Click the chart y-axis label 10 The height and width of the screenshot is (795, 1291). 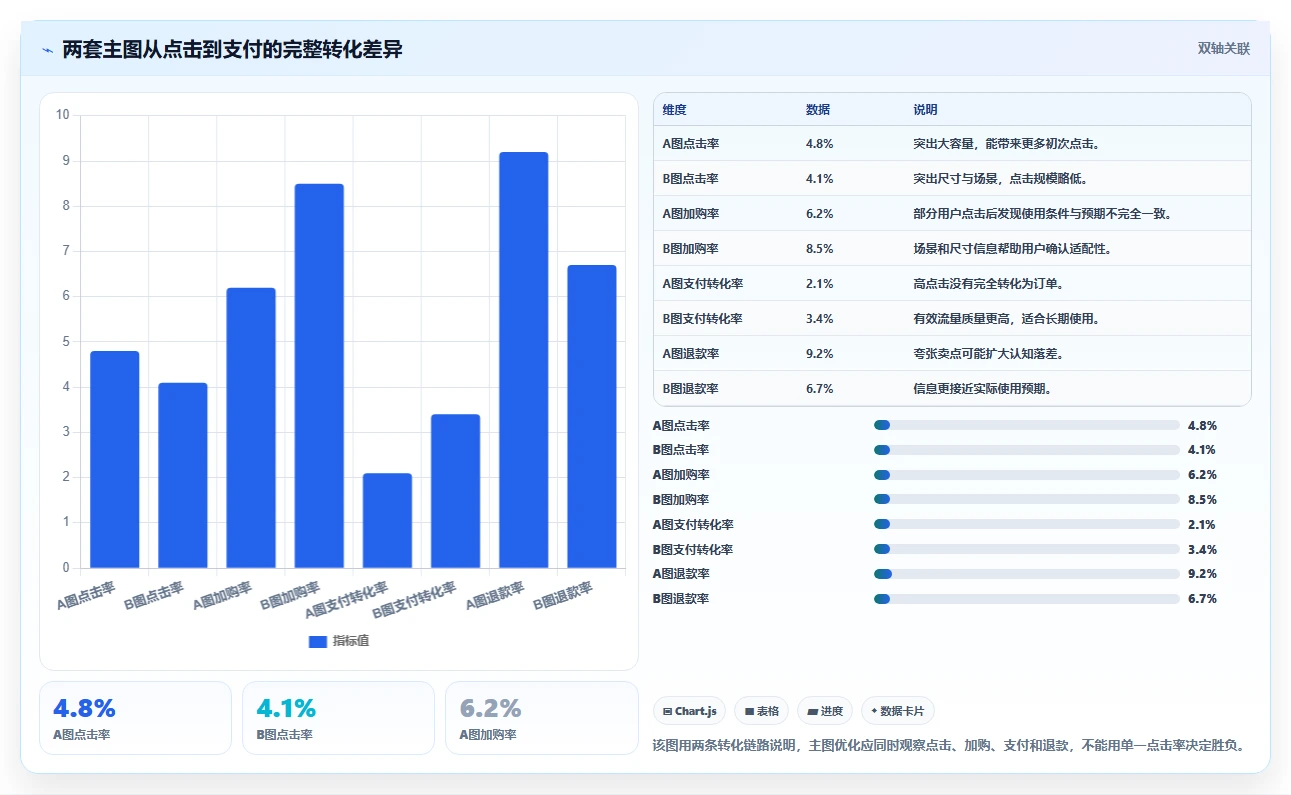[63, 115]
